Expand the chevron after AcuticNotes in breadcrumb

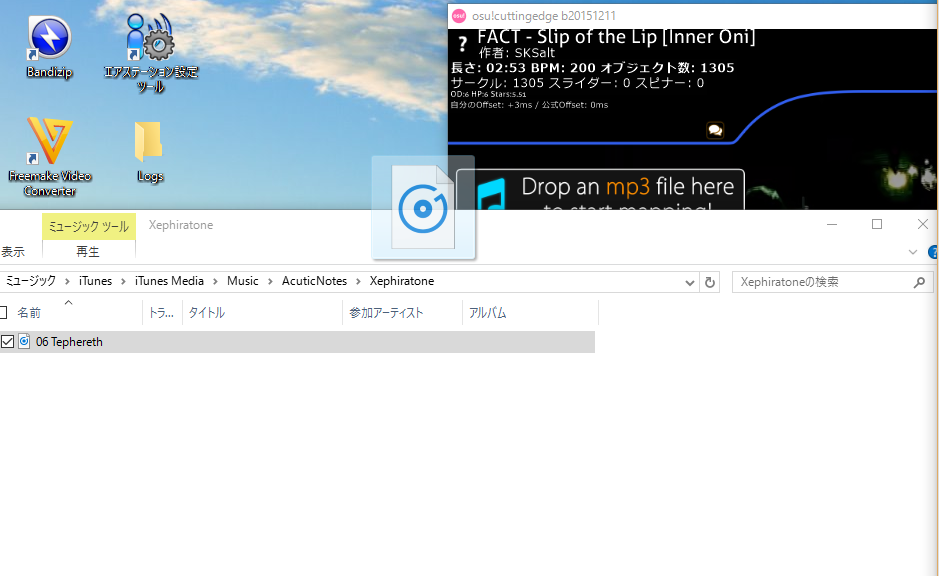tap(358, 281)
